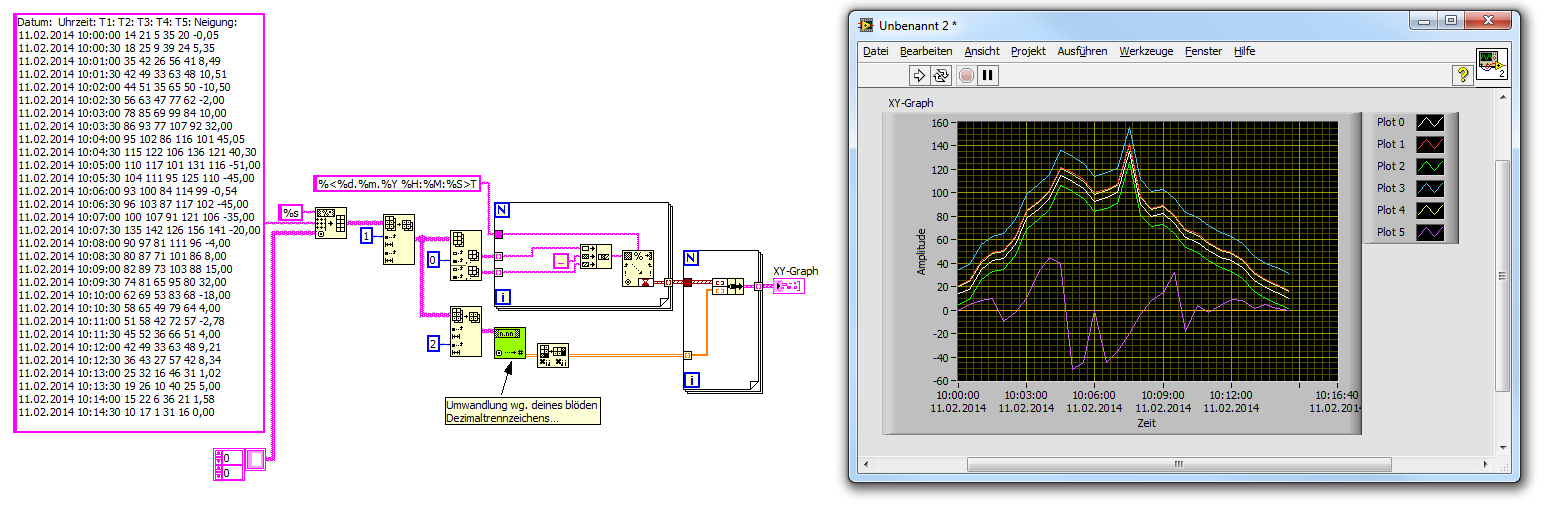Click the Plot 0 legend swatch
The width and height of the screenshot is (1546, 511).
(x=1429, y=123)
